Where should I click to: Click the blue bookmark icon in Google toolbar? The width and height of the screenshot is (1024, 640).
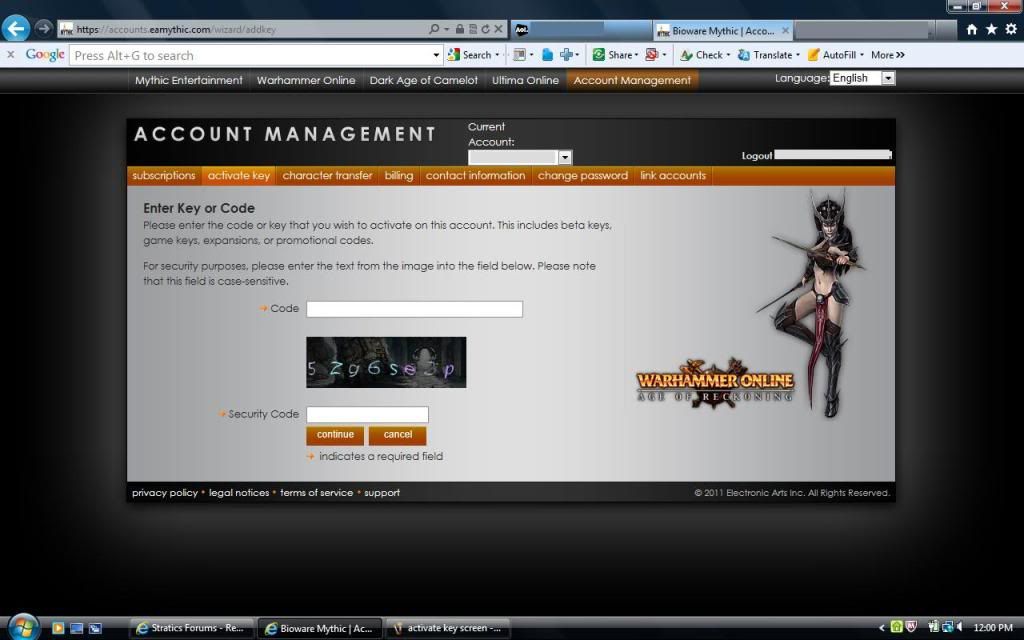click(547, 56)
